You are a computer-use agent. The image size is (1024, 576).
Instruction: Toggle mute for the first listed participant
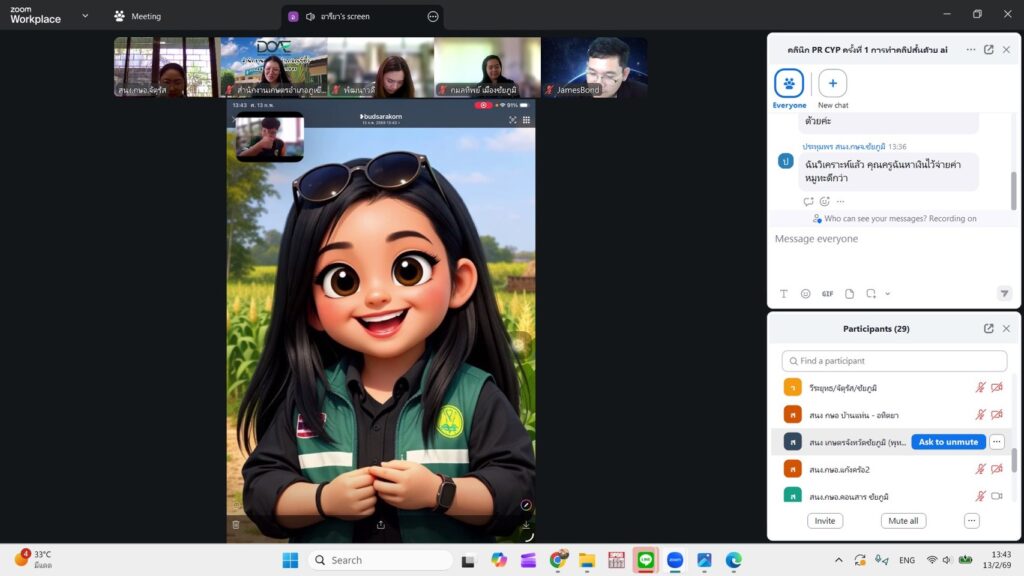981,387
